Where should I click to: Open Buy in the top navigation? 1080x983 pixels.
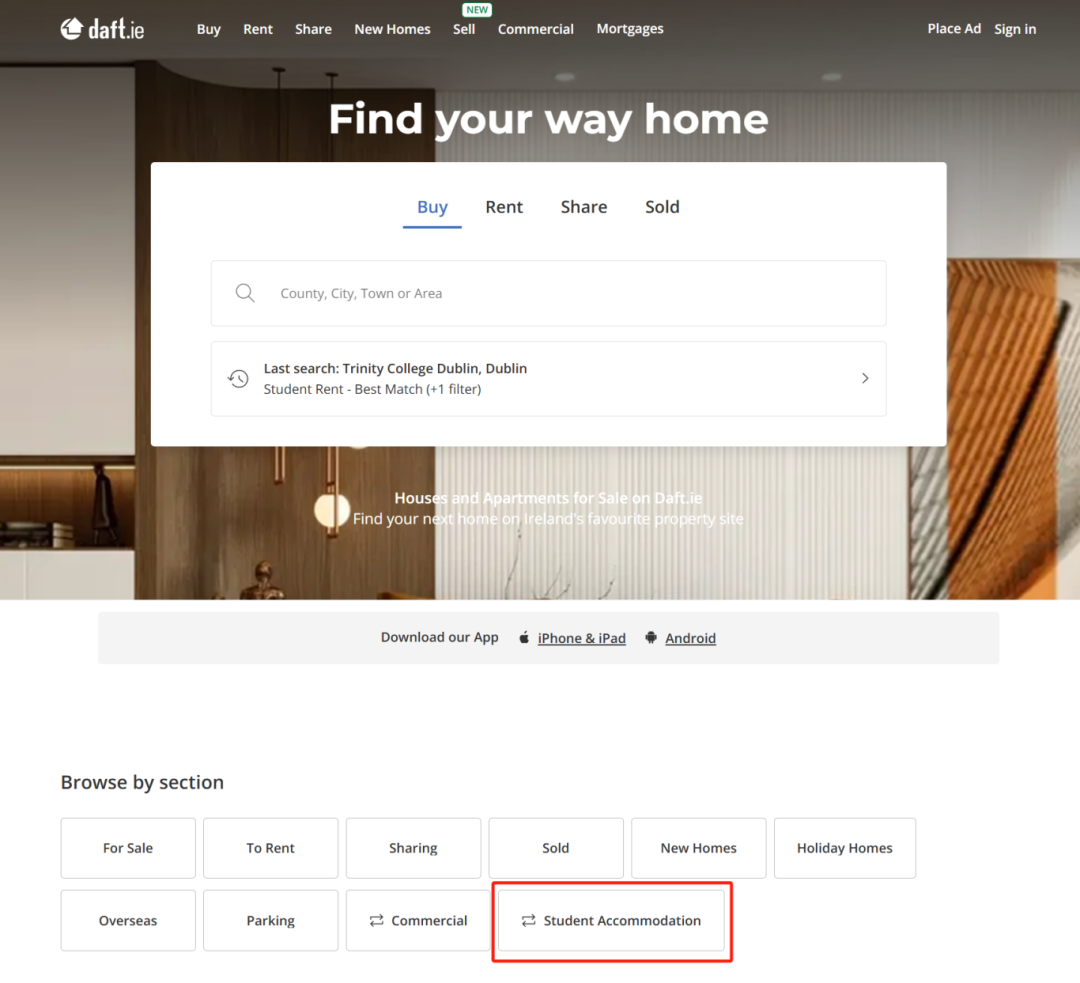pyautogui.click(x=209, y=29)
